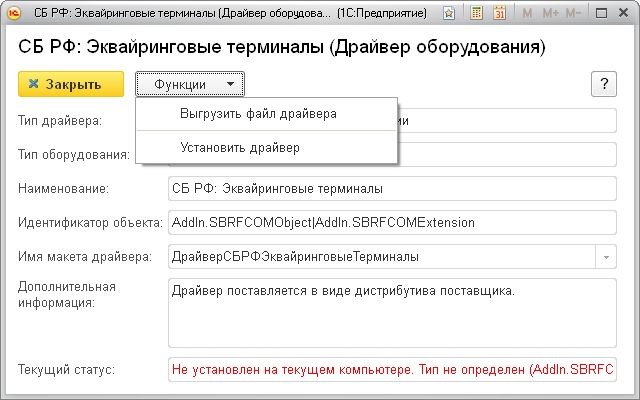Click the M memory button
This screenshot has width=640, height=400.
pyautogui.click(x=526, y=15)
